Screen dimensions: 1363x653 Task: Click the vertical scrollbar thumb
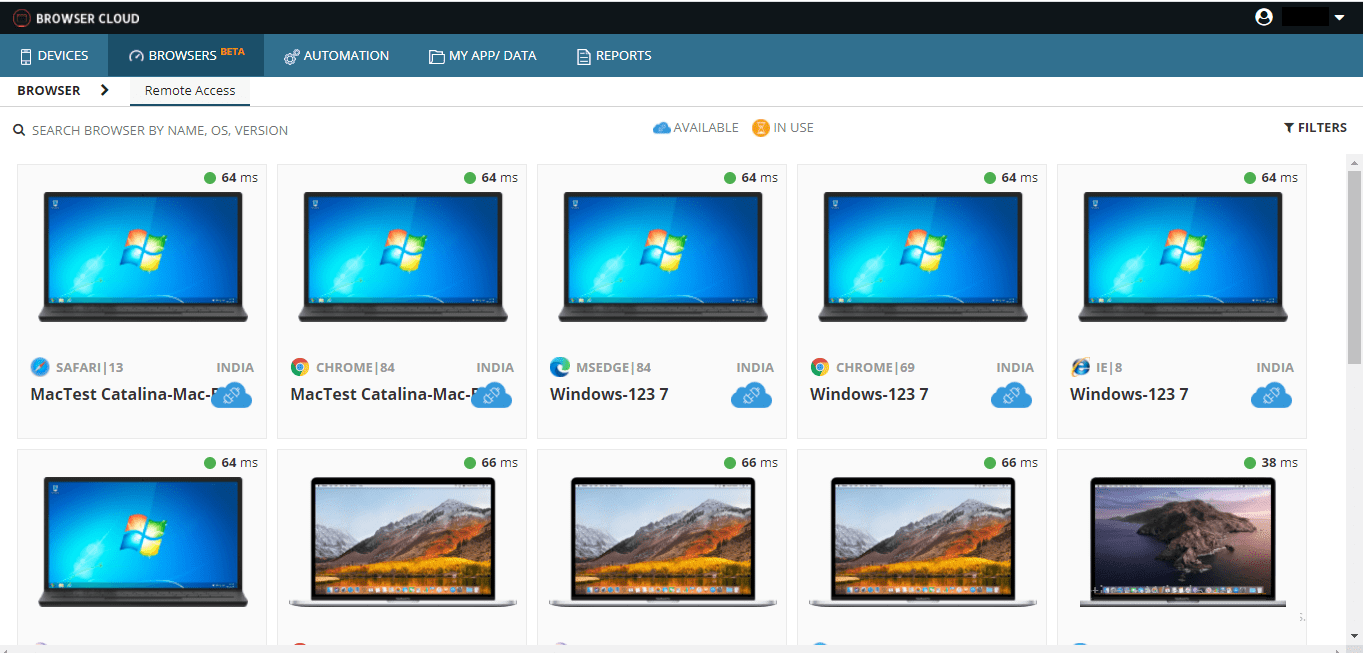[x=1355, y=267]
